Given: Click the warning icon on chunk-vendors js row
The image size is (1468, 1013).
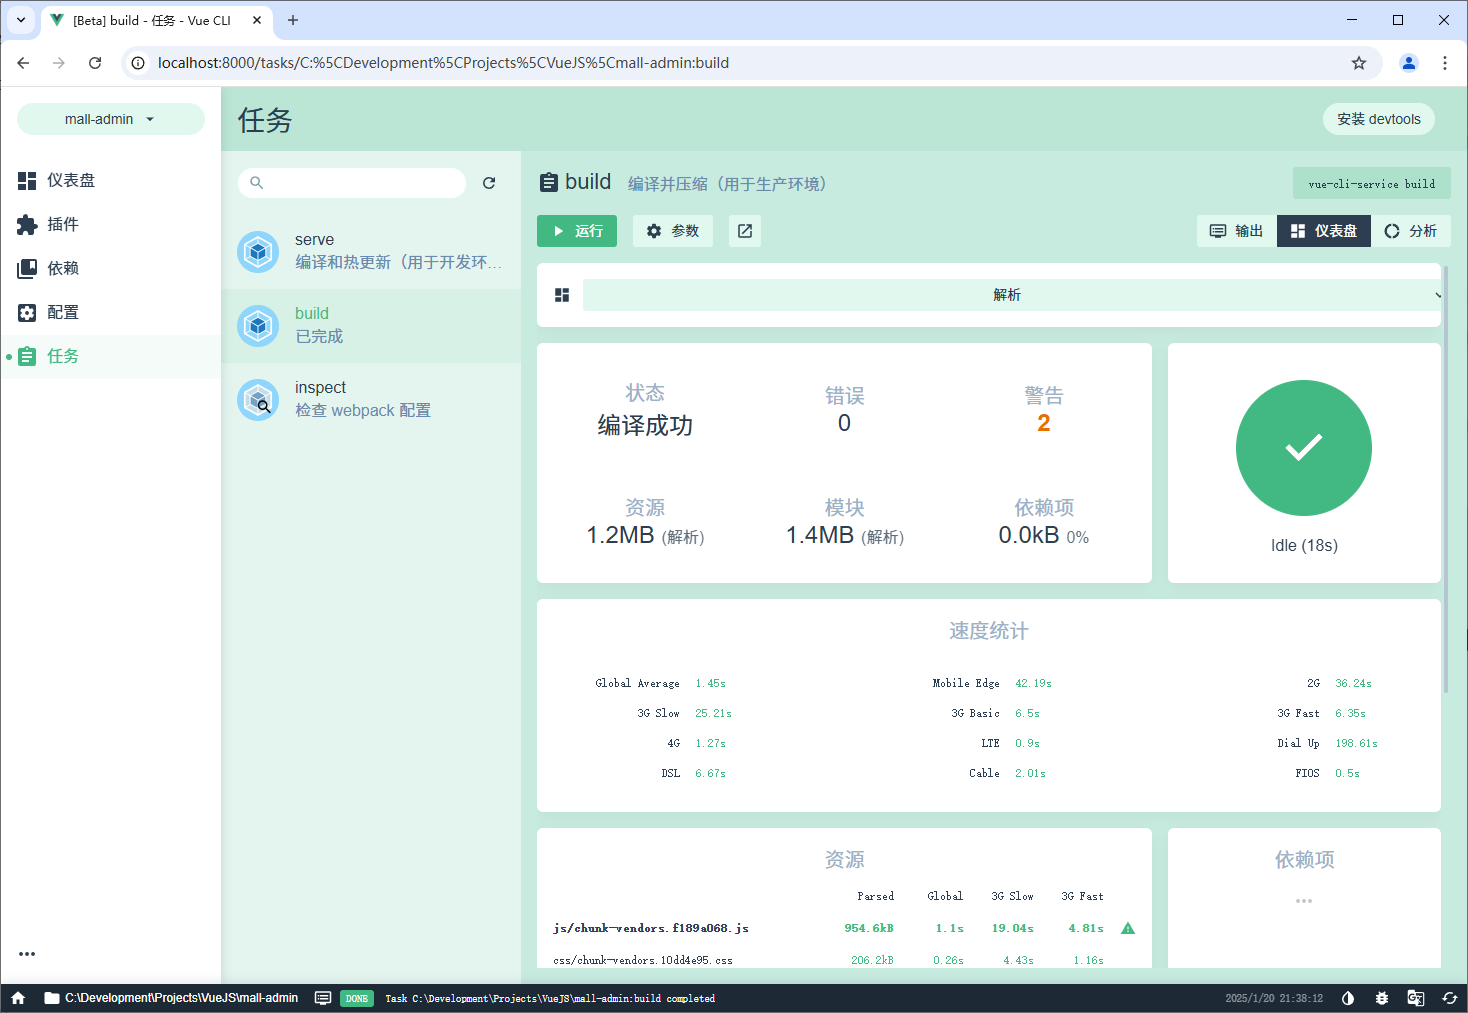Looking at the screenshot, I should 1128,928.
